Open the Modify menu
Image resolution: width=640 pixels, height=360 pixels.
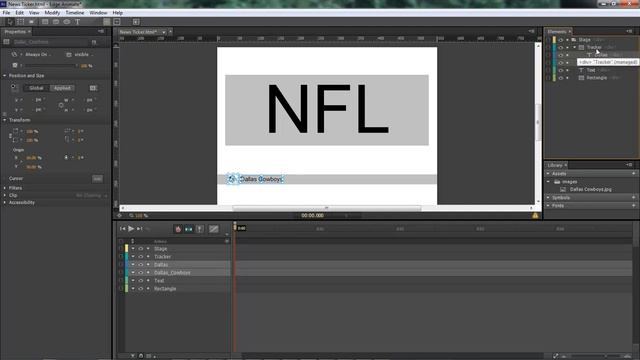52,13
